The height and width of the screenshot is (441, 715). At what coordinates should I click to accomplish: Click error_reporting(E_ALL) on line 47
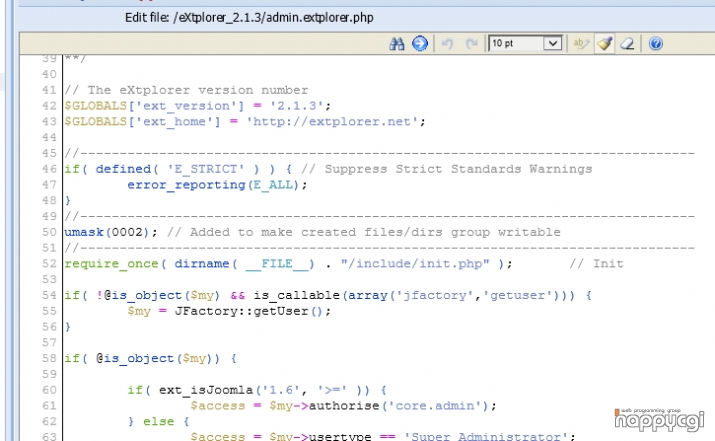pos(212,185)
